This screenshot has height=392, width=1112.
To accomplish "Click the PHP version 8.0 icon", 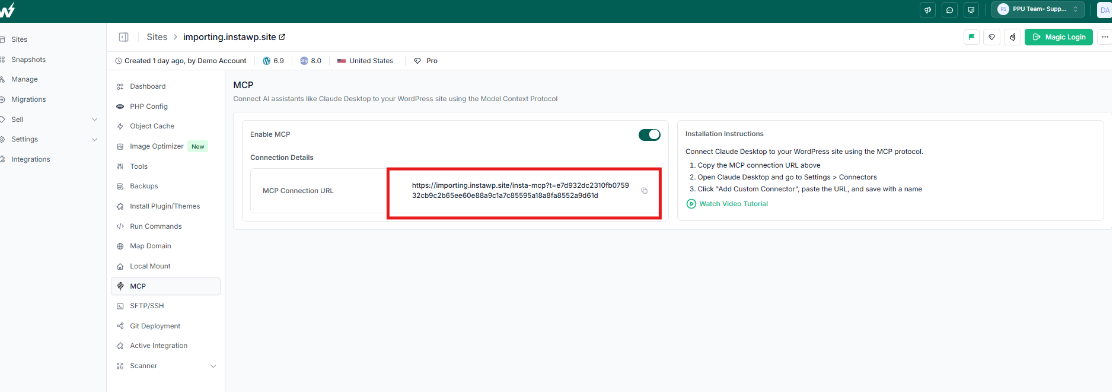I will (304, 61).
